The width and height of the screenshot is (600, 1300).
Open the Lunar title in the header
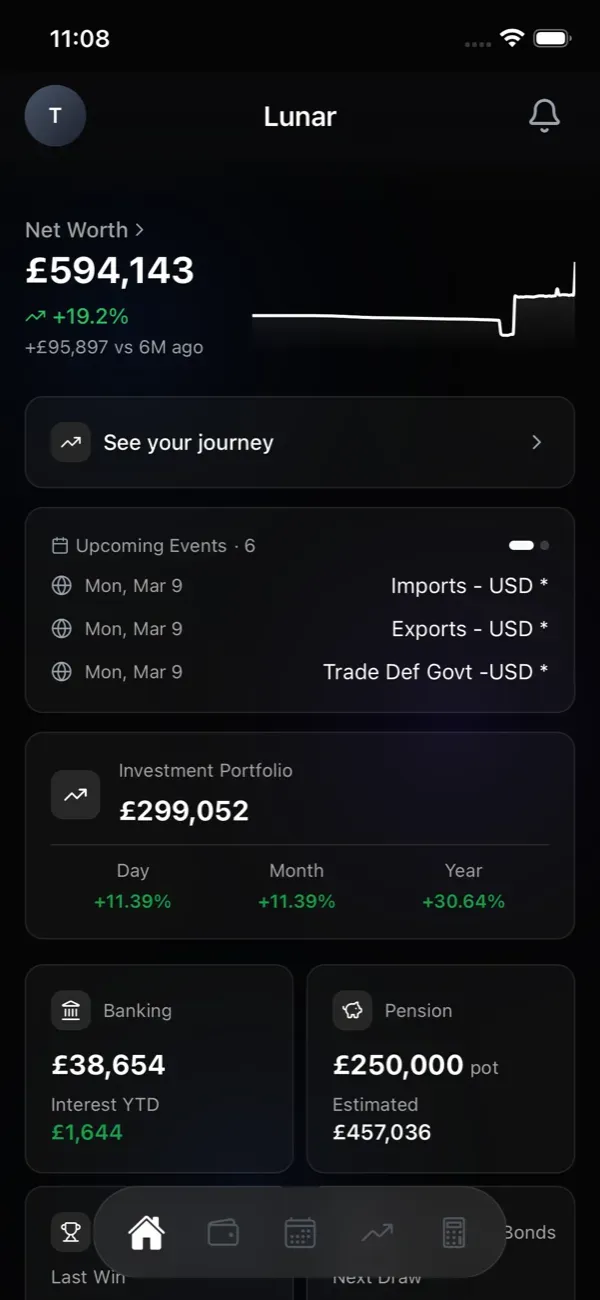coord(299,116)
